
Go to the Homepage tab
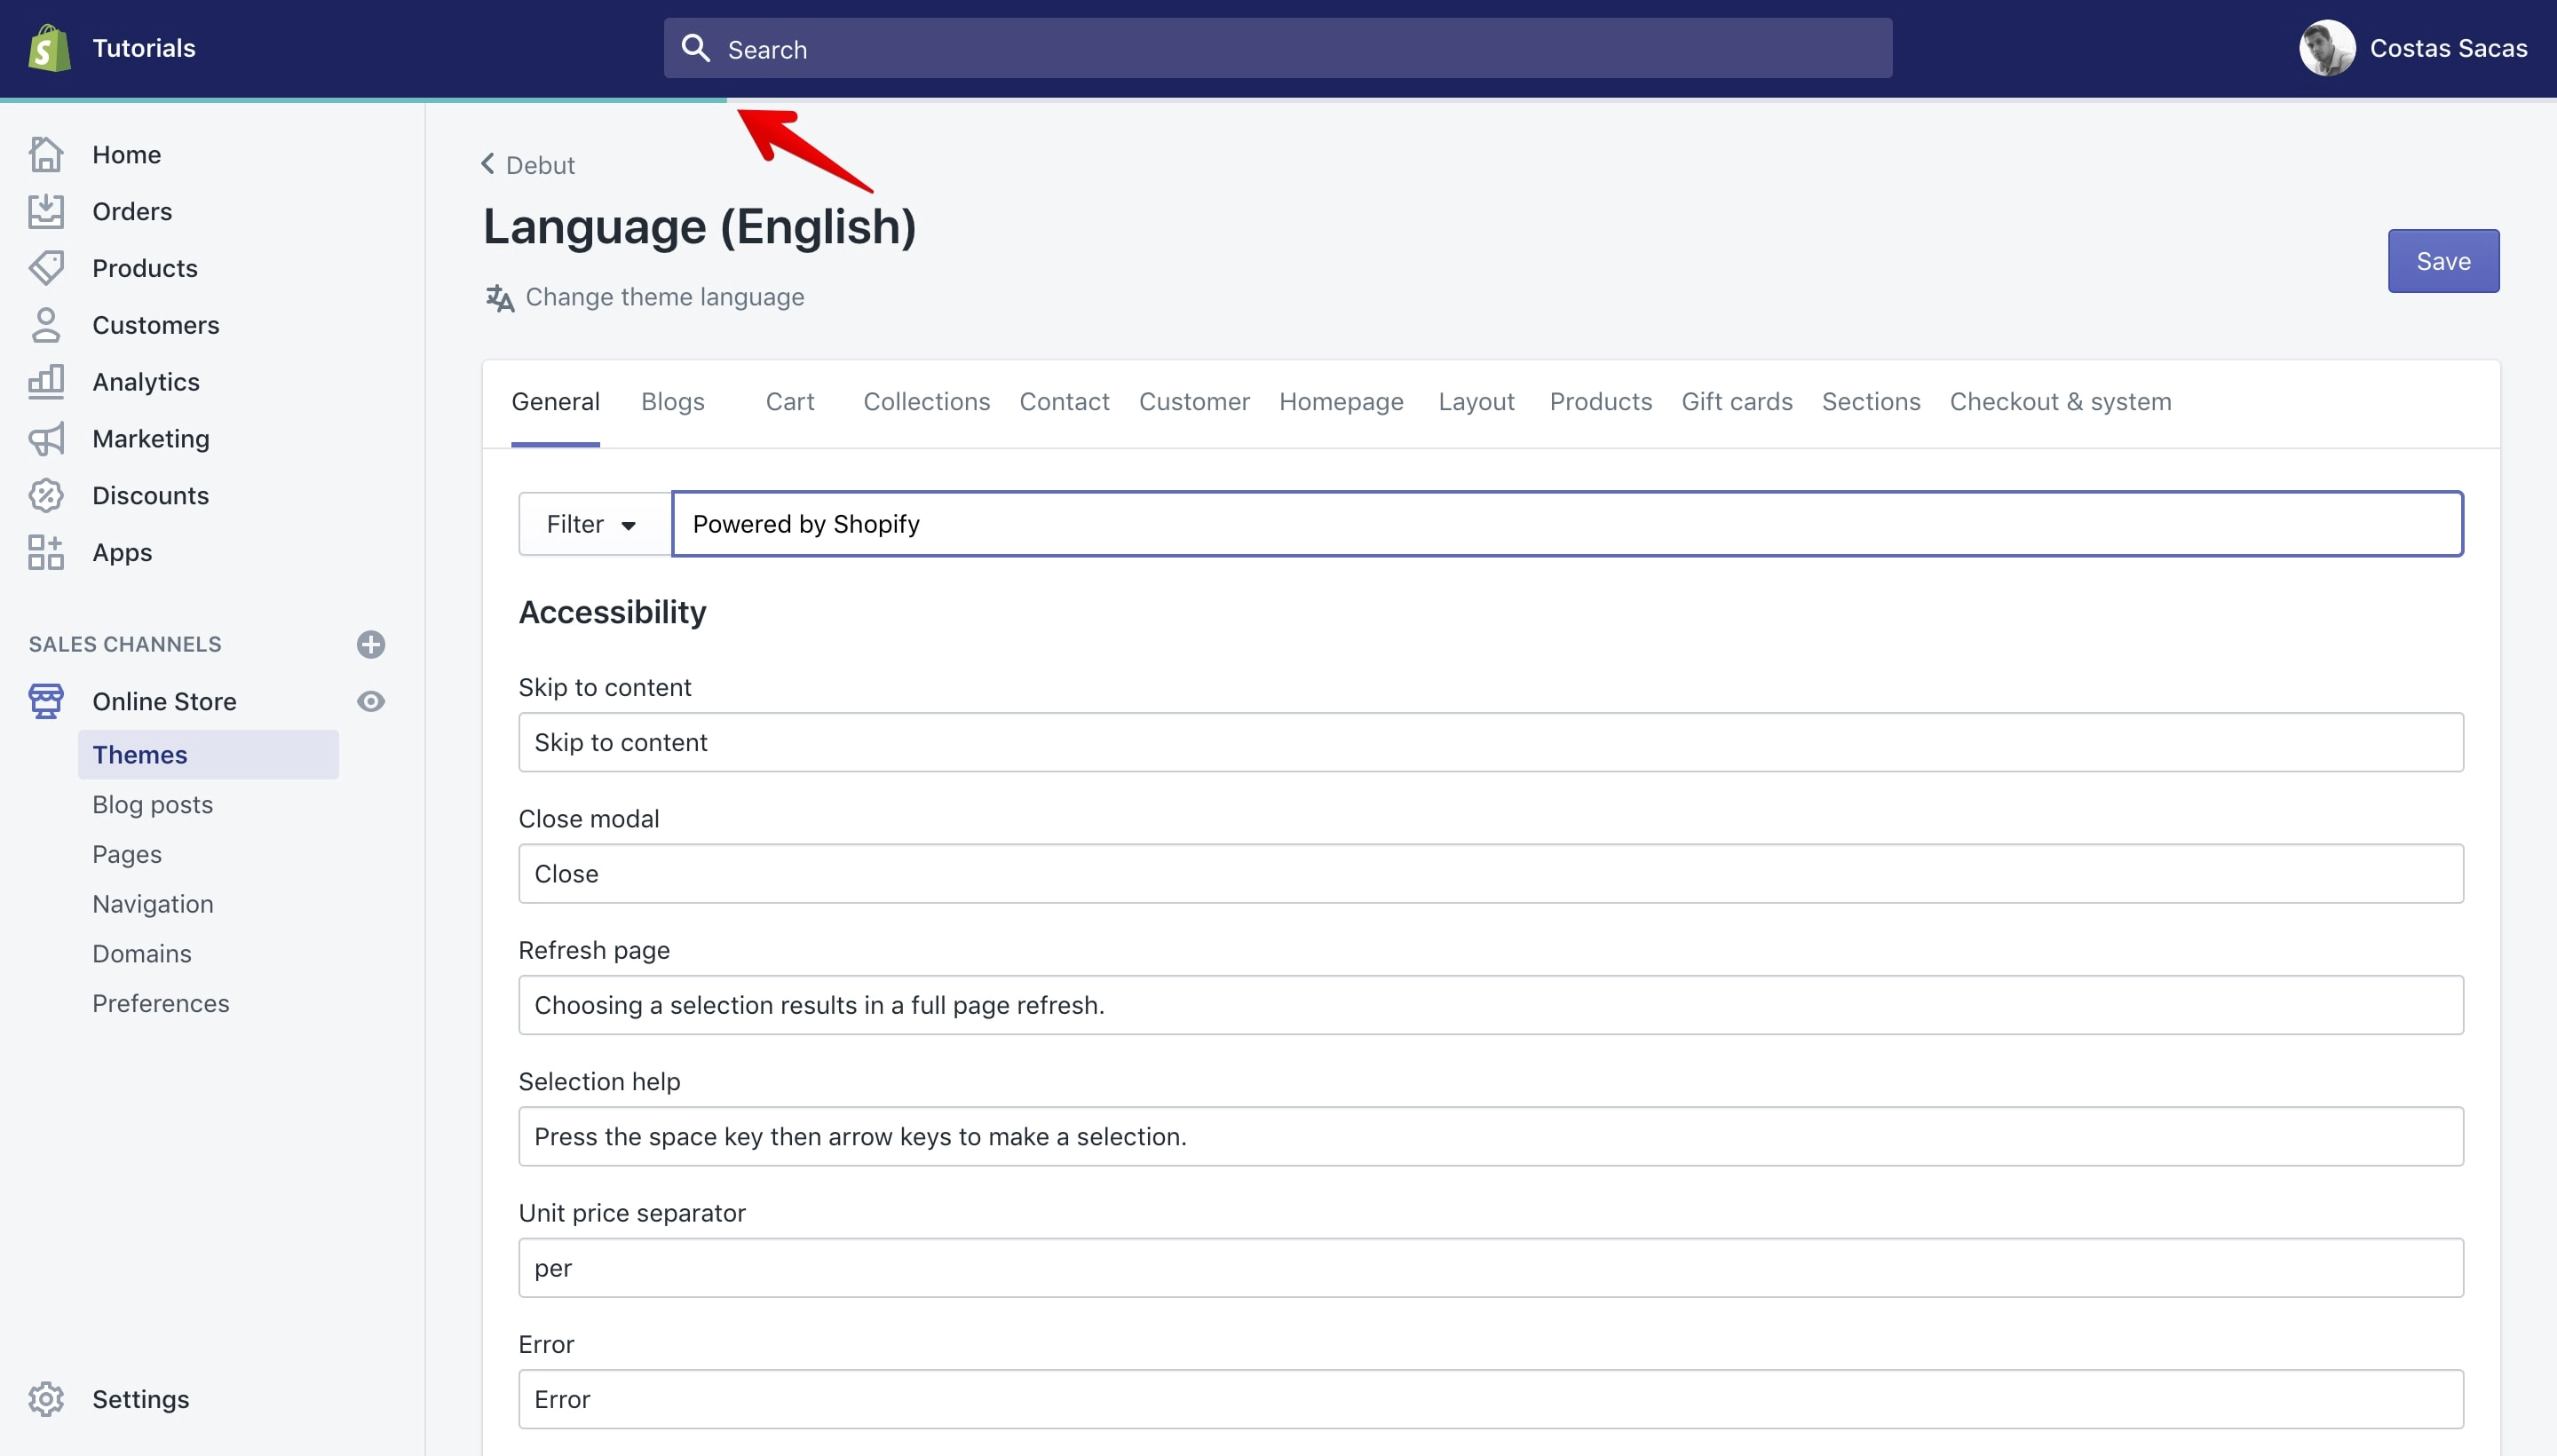click(x=1342, y=402)
